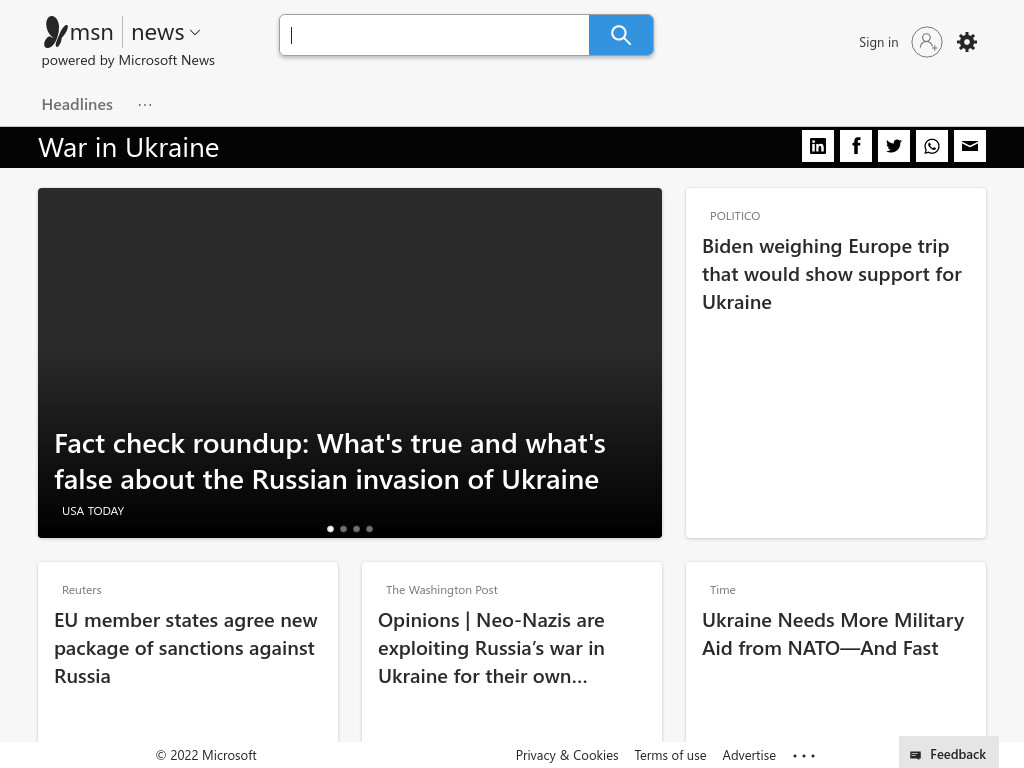Click the War in Ukraine heading
Image resolution: width=1024 pixels, height=768 pixels.
(129, 148)
